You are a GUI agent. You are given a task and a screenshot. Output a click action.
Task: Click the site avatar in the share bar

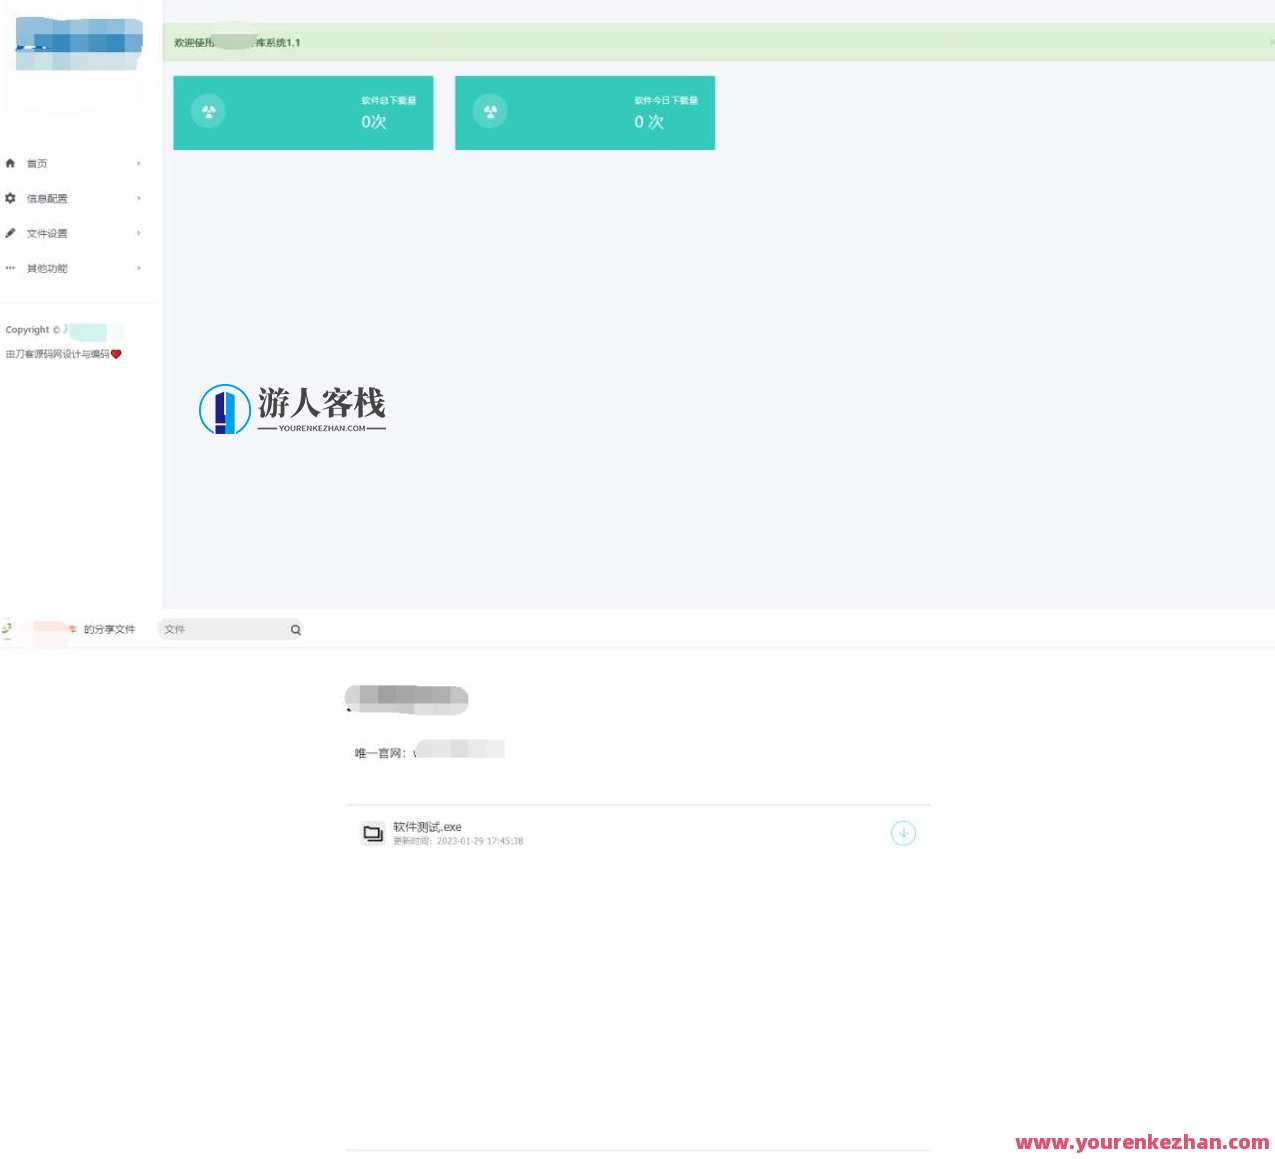pos(7,629)
